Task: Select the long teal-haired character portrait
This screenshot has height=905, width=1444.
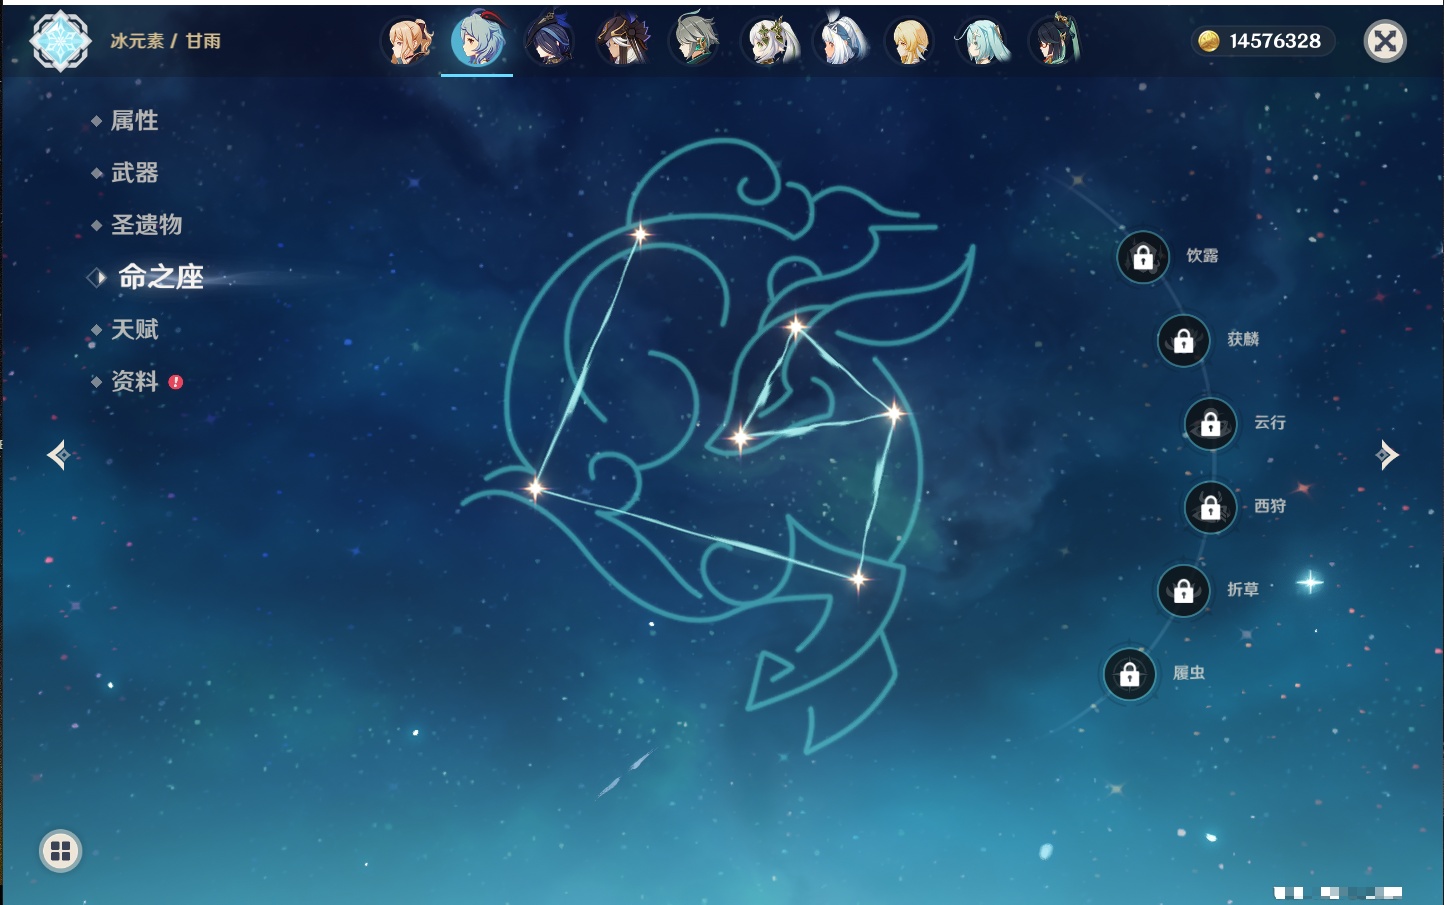Action: point(984,41)
